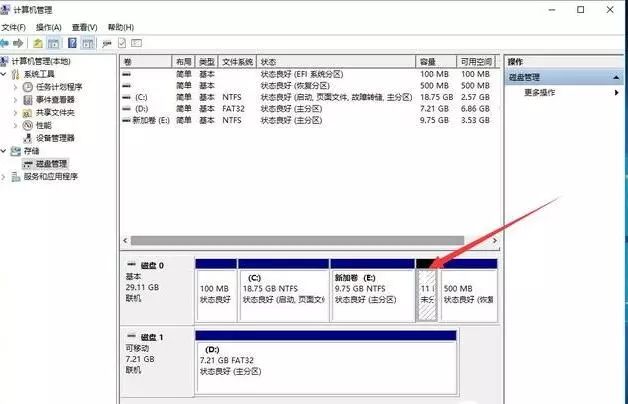The width and height of the screenshot is (628, 404).
Task: Select 任务计划程序 in the tree
Action: pyautogui.click(x=59, y=87)
